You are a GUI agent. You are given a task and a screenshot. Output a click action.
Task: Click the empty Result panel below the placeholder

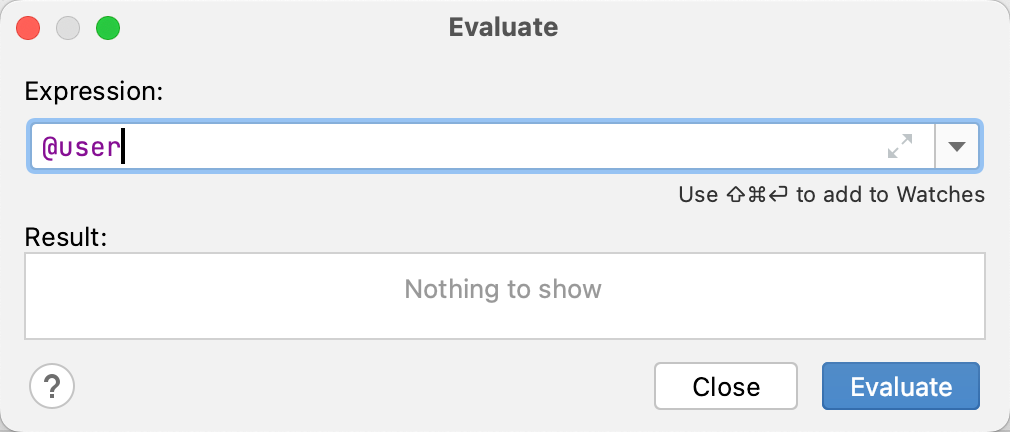tap(503, 322)
